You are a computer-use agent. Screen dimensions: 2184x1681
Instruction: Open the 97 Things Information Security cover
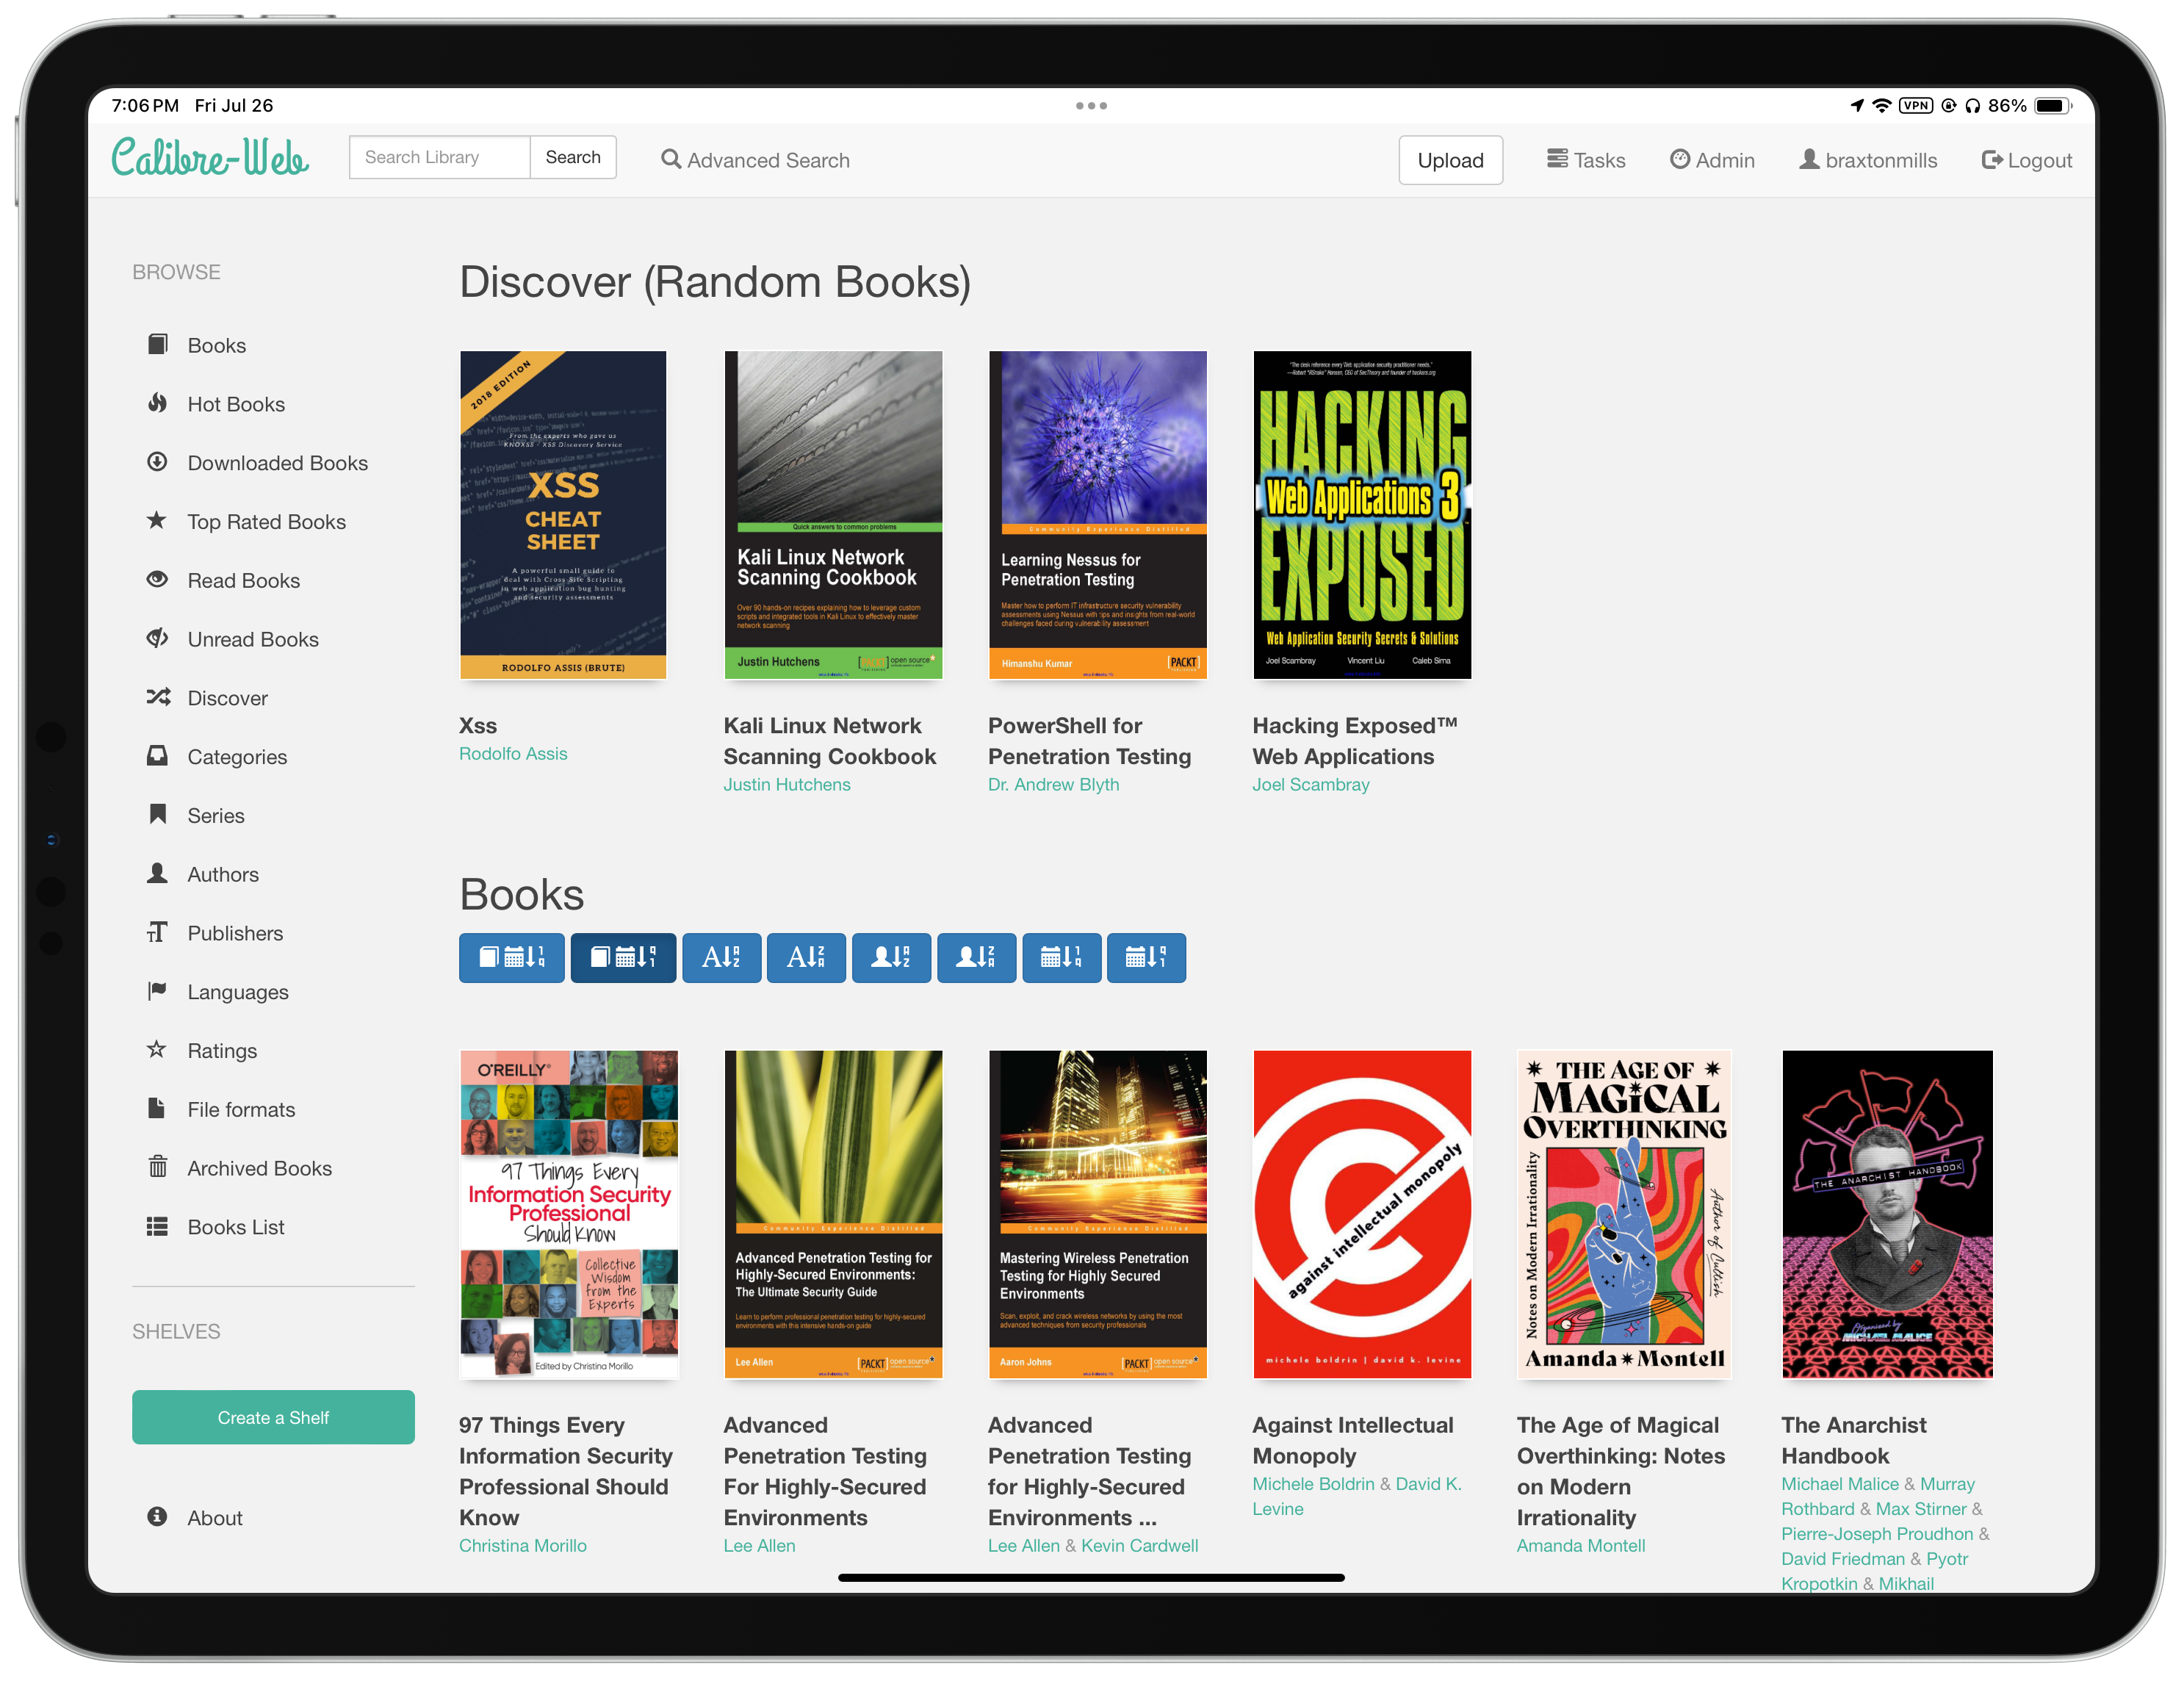(x=569, y=1214)
